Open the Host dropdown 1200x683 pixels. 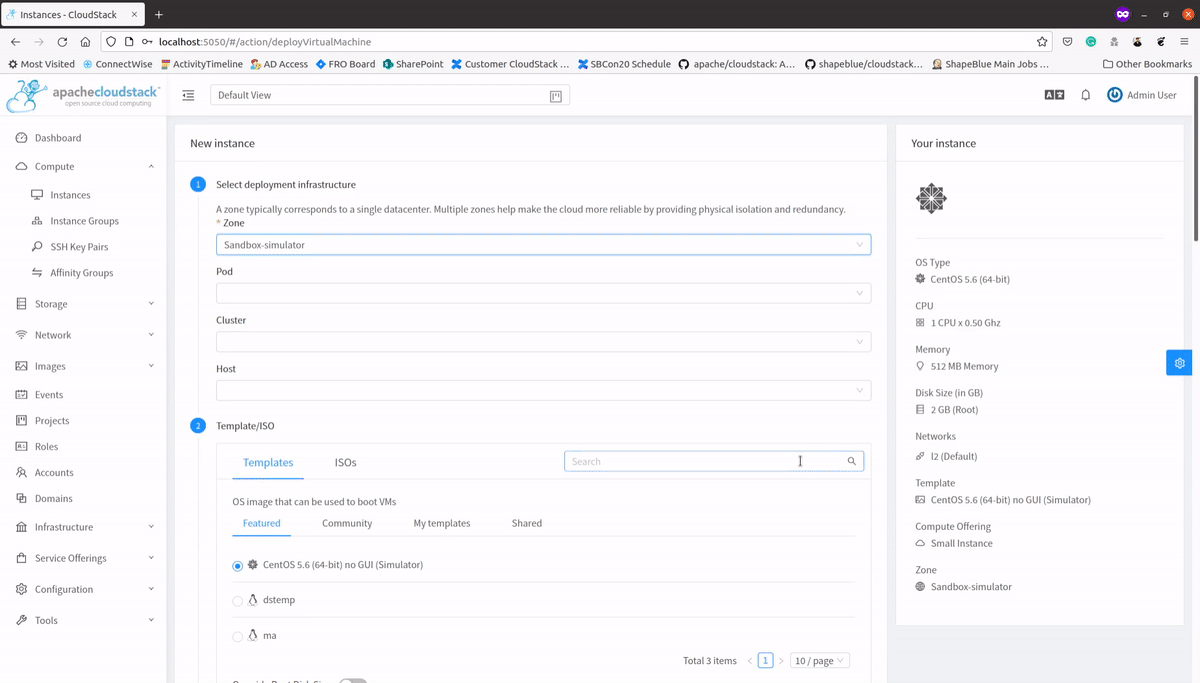point(543,391)
